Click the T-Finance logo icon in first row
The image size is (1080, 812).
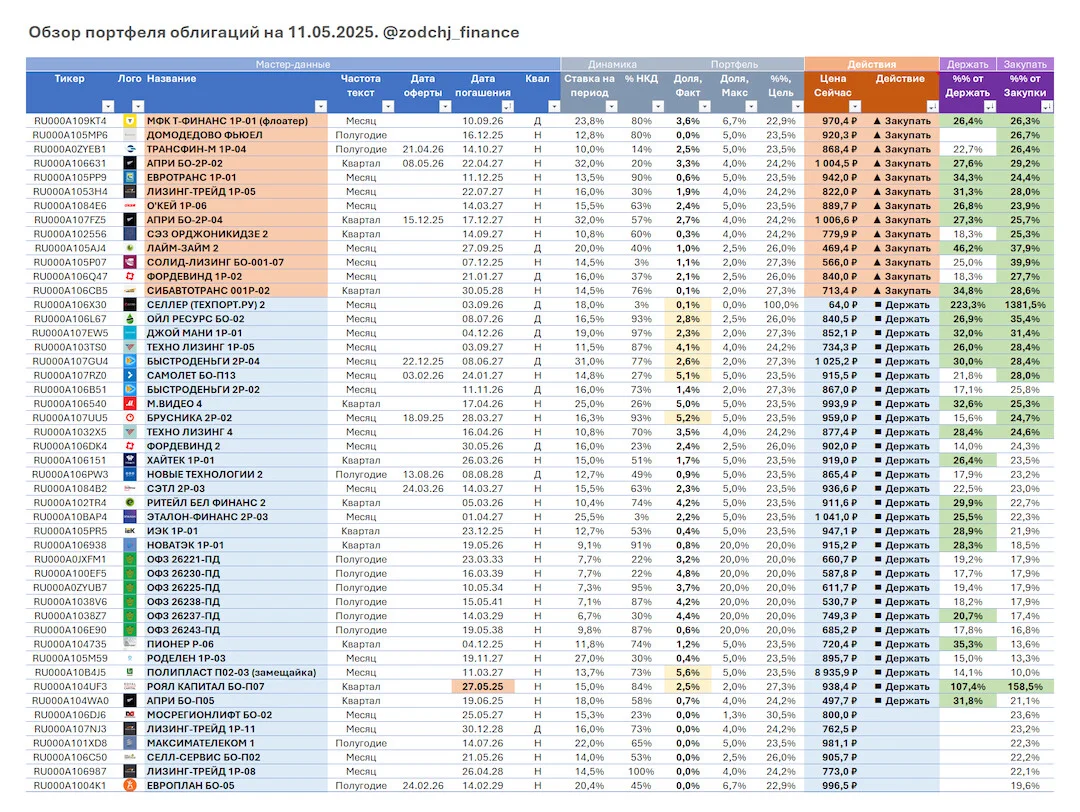tap(129, 121)
